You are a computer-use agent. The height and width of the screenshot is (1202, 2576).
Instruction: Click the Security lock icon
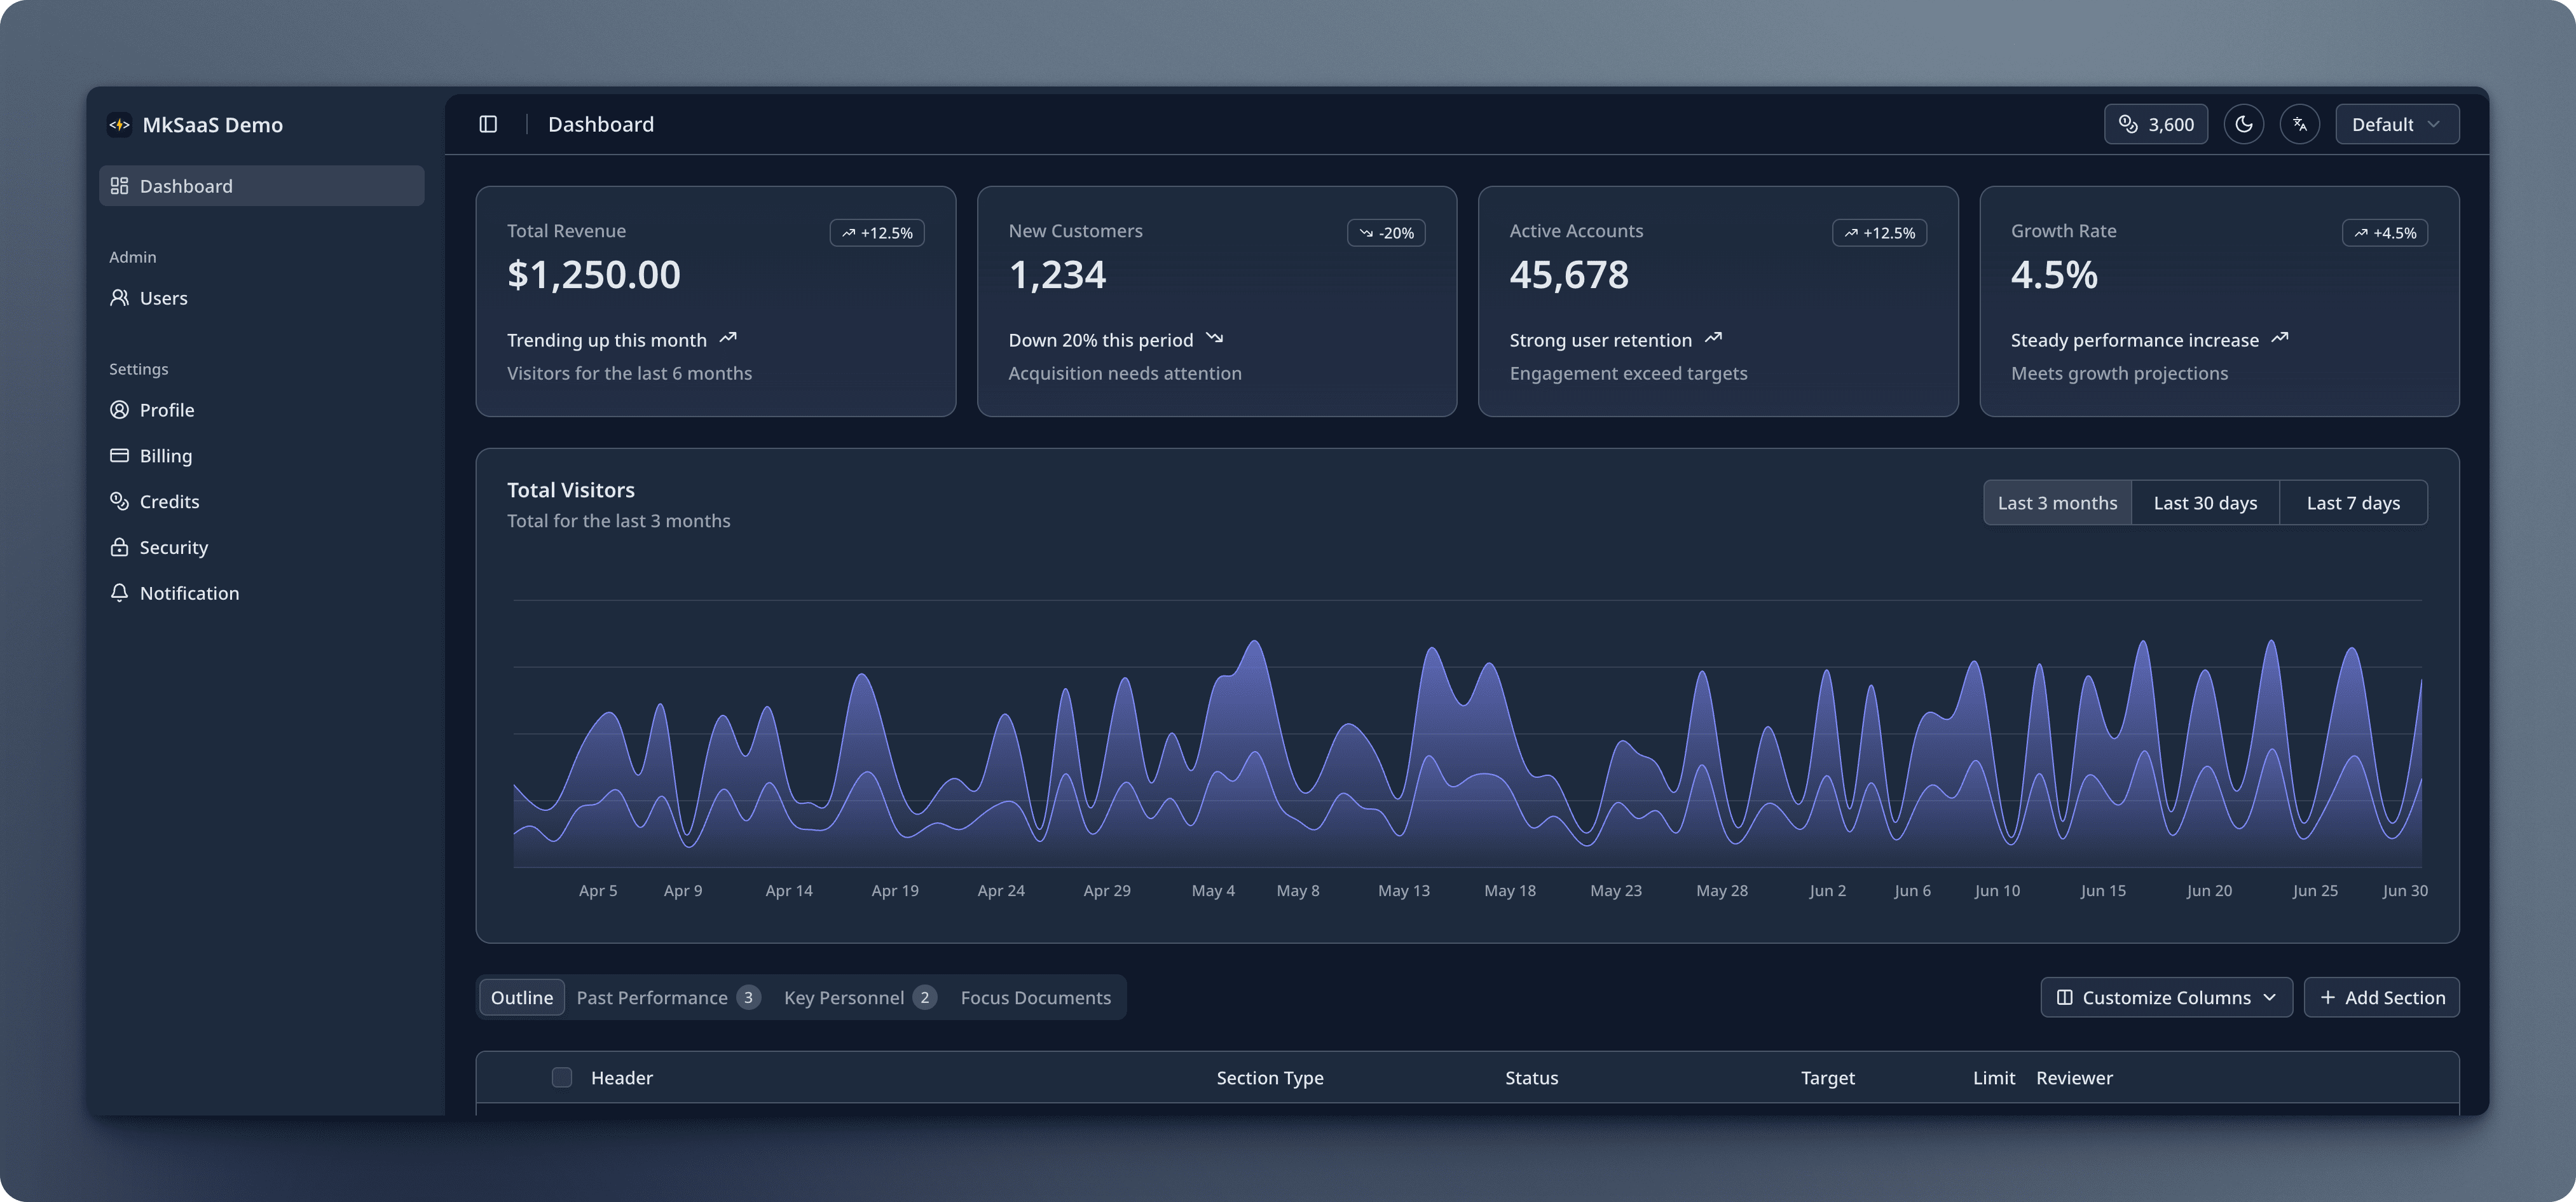[119, 547]
